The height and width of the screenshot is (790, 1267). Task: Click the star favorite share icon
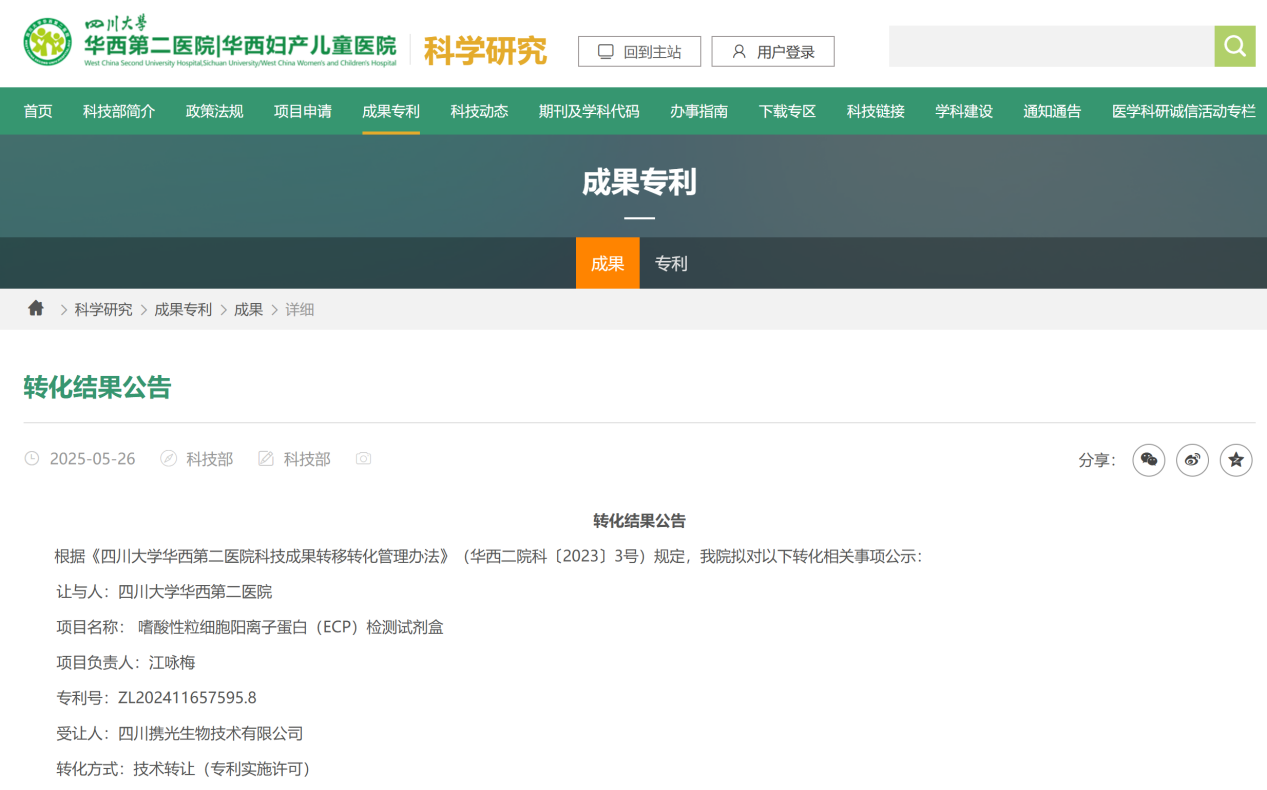click(1236, 460)
